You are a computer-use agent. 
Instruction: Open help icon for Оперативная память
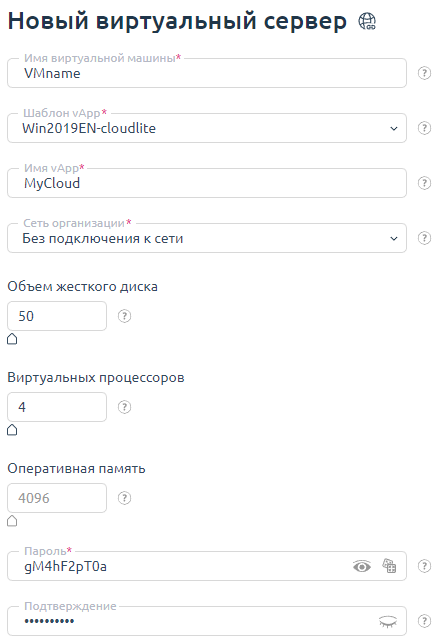[125, 498]
